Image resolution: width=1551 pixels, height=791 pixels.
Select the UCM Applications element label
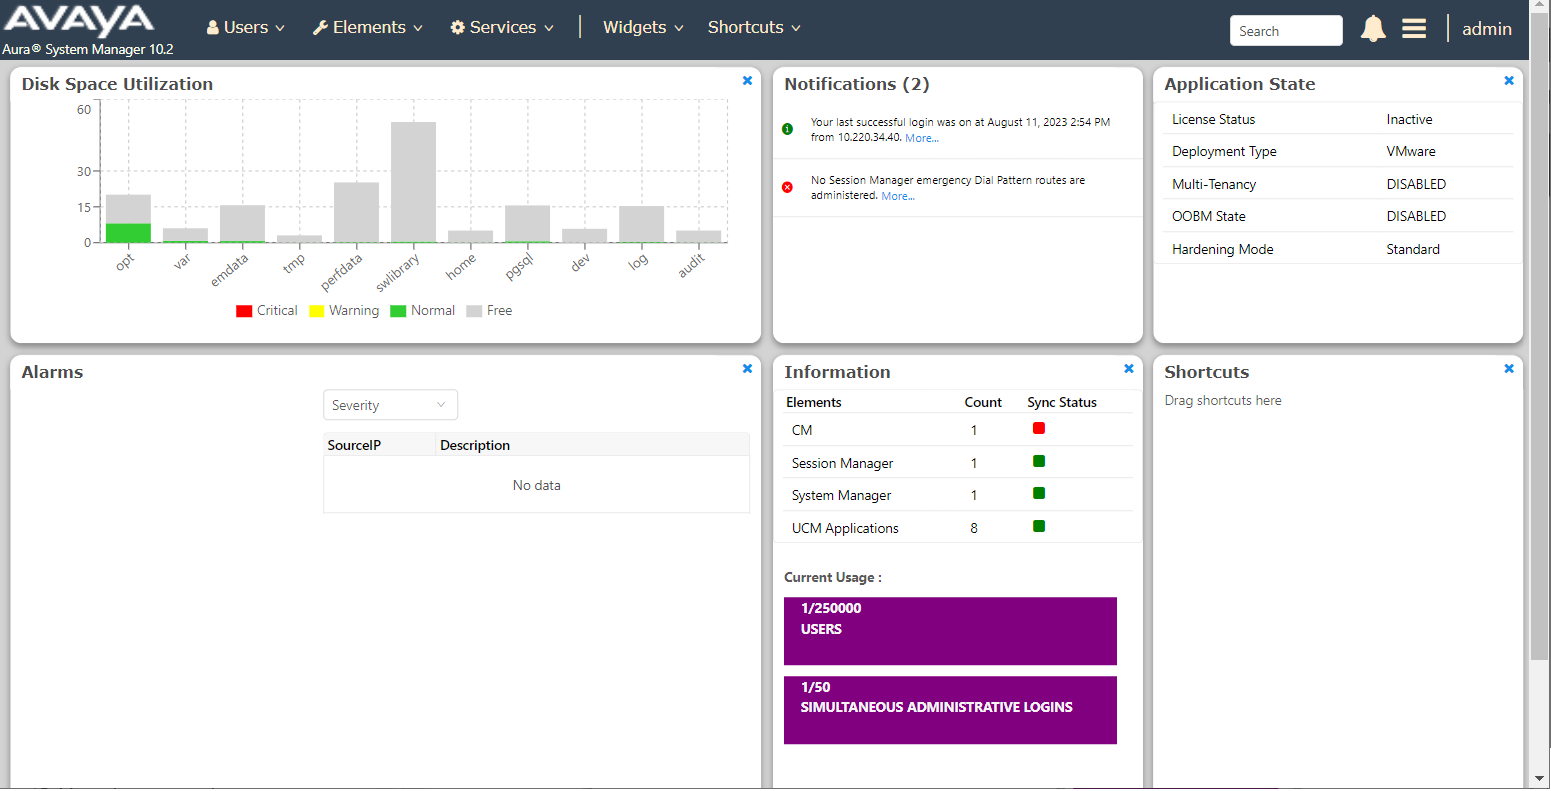845,528
